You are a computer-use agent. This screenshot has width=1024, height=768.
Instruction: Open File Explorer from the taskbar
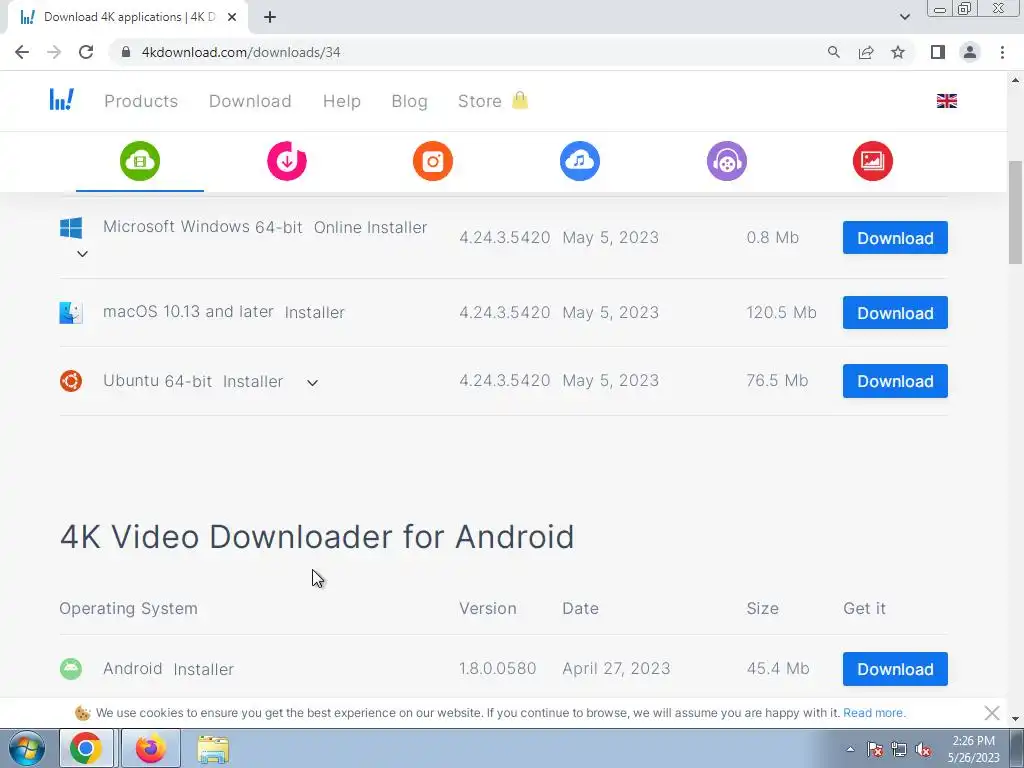pos(213,748)
